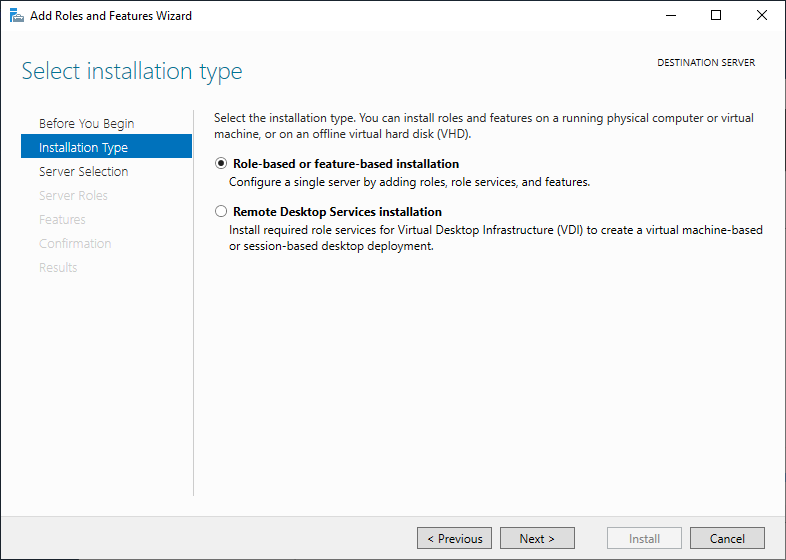Click the Select installation type heading
The image size is (786, 560).
[x=132, y=72]
